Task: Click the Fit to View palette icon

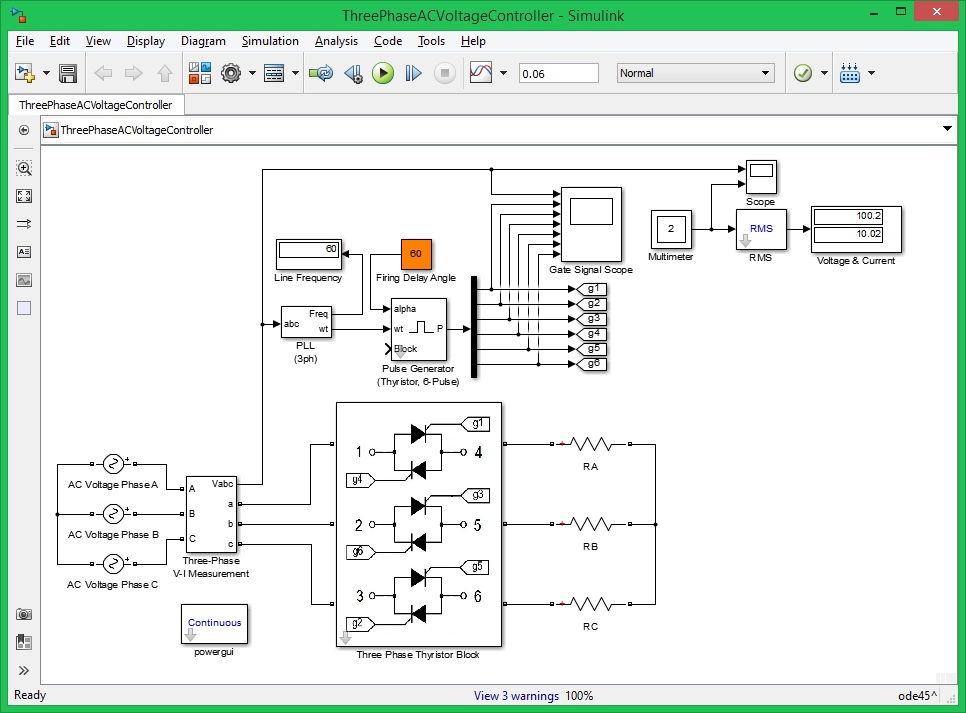Action: [24, 196]
